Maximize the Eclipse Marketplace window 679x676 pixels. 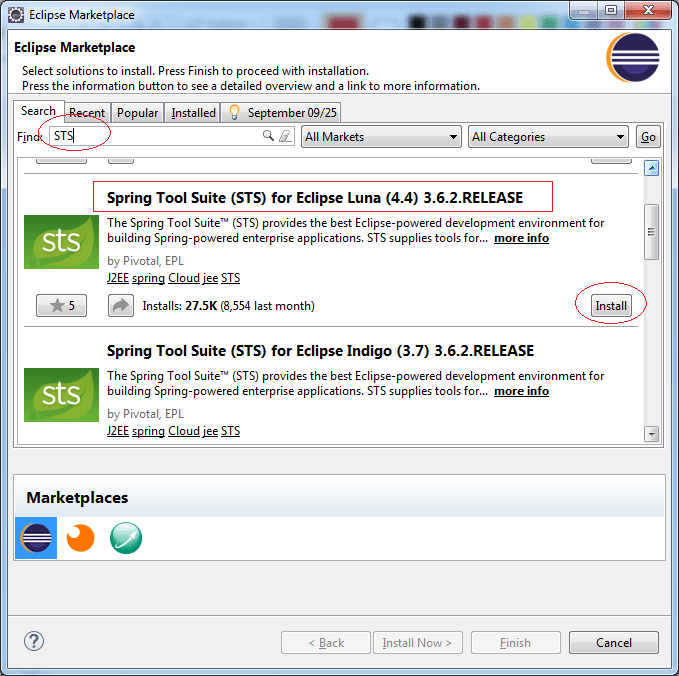coord(611,10)
